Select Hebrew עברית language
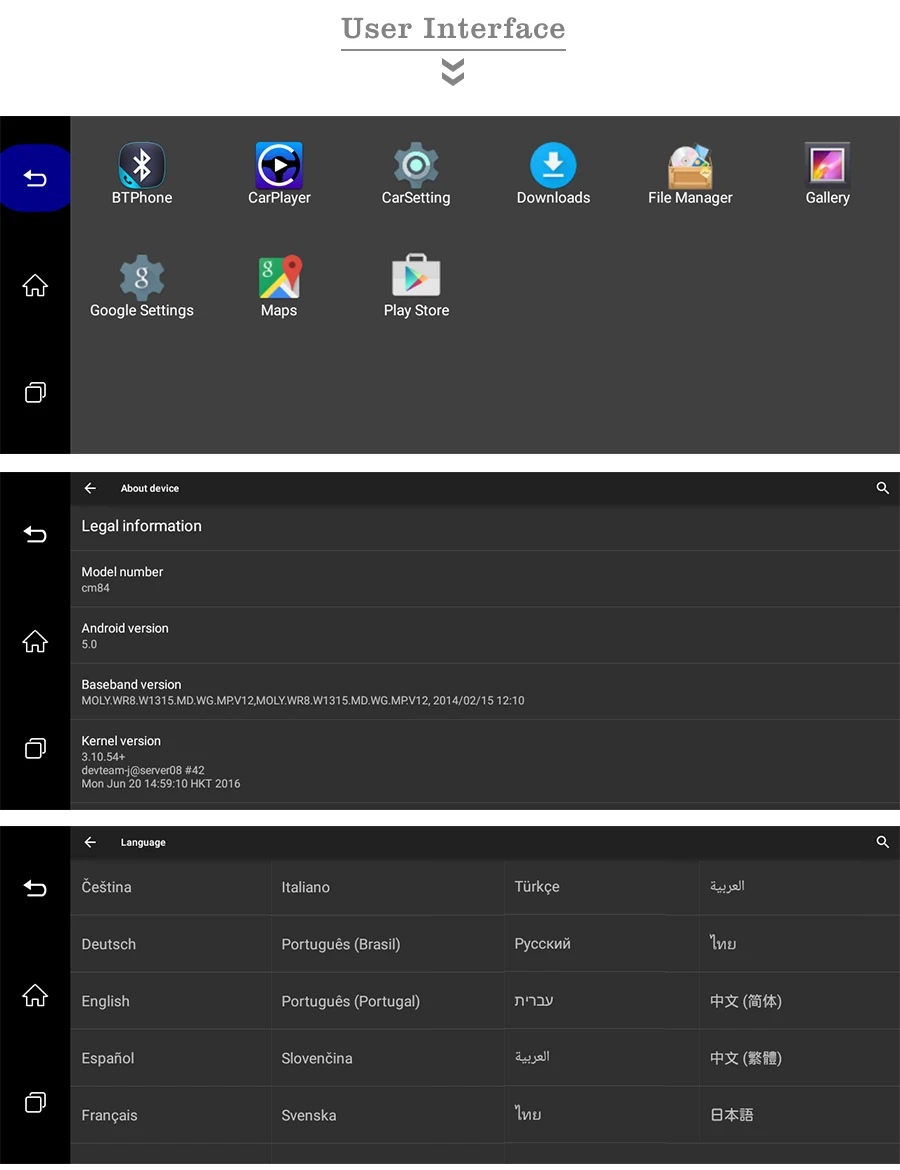 [x=601, y=1001]
